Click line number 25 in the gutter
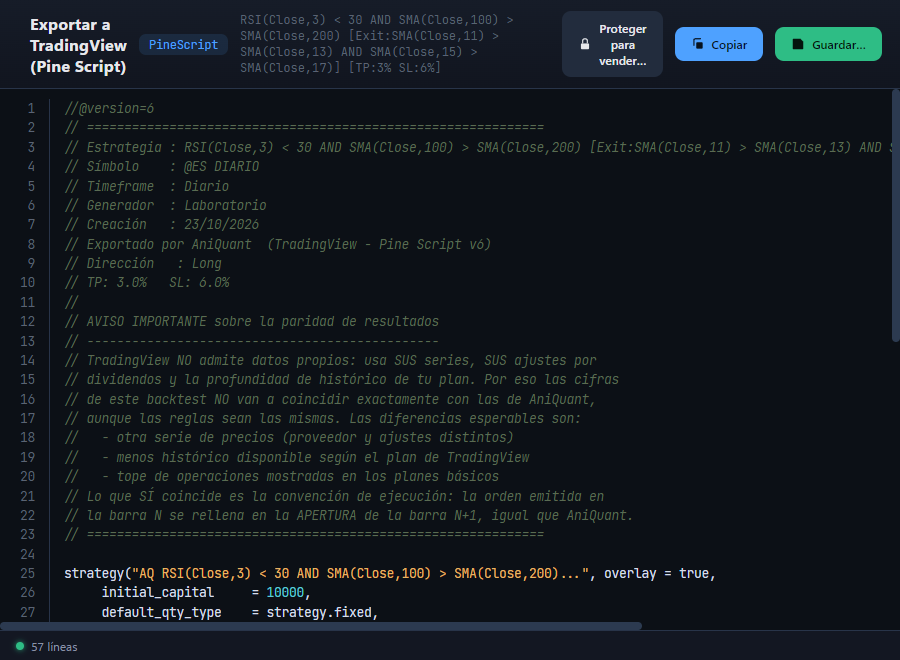Image resolution: width=900 pixels, height=660 pixels. [28, 573]
